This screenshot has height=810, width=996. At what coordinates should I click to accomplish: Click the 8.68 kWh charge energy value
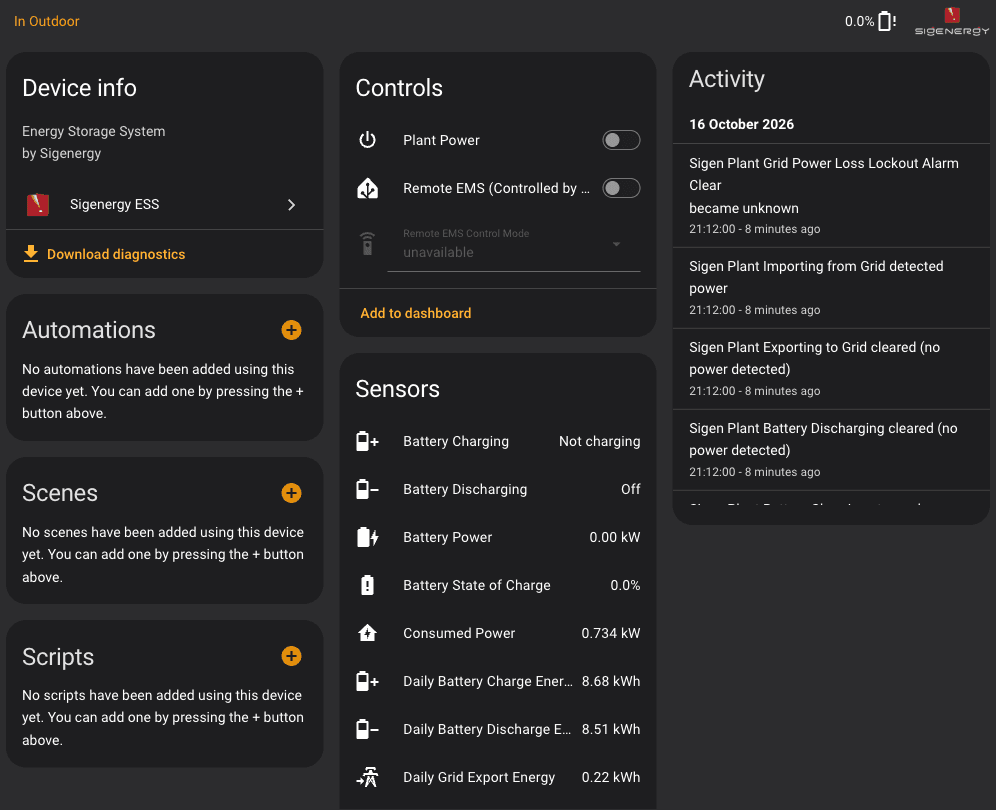click(x=610, y=681)
